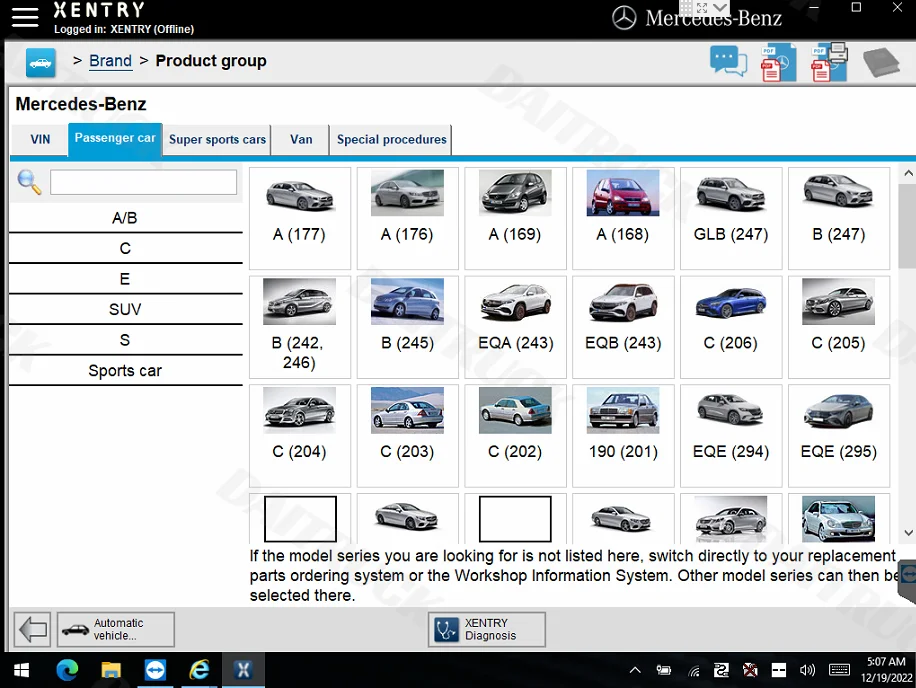Viewport: 916px width, 688px height.
Task: Select the C (205) model
Action: 838,327
